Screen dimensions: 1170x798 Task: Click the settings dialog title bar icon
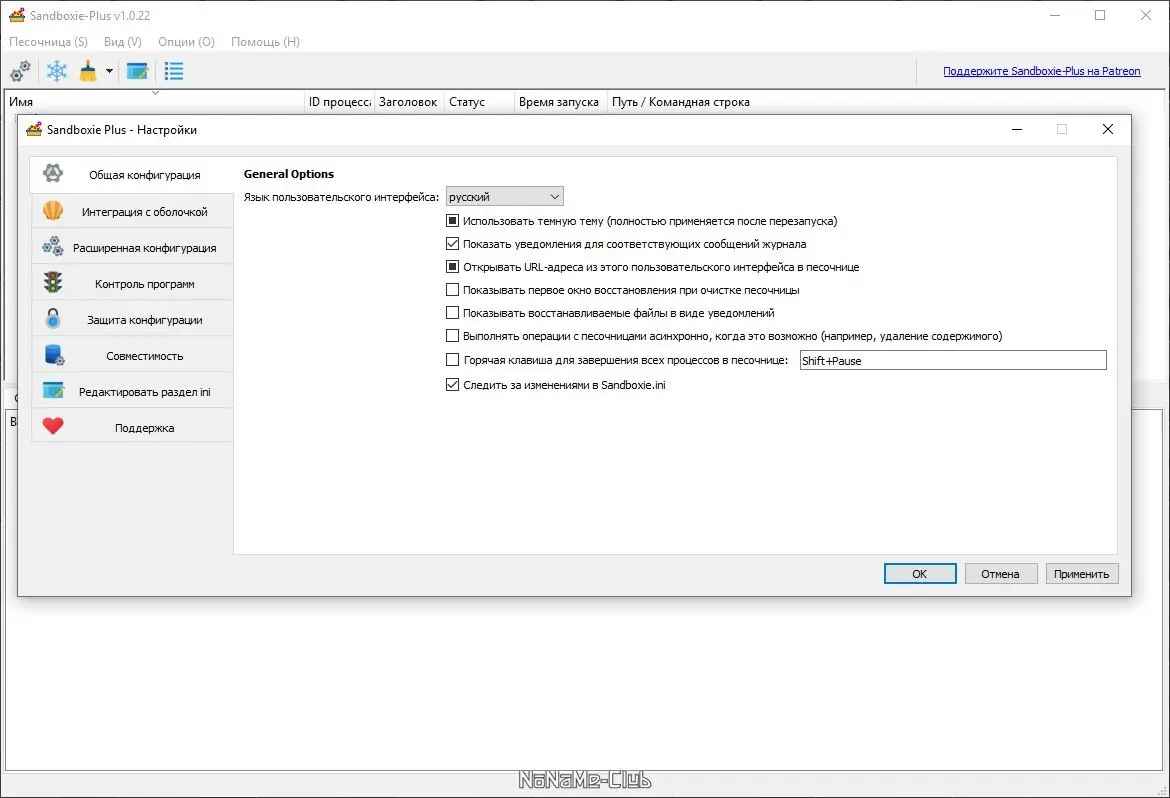point(34,129)
